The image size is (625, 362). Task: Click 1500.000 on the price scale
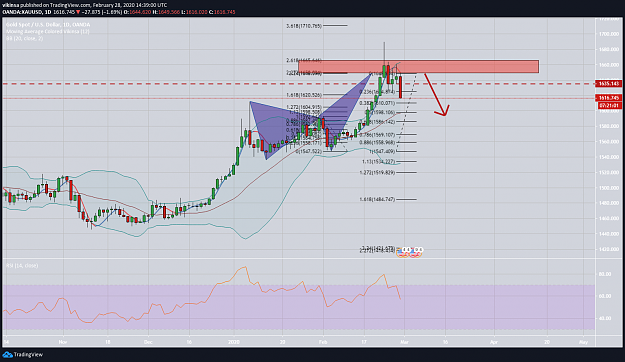[610, 188]
